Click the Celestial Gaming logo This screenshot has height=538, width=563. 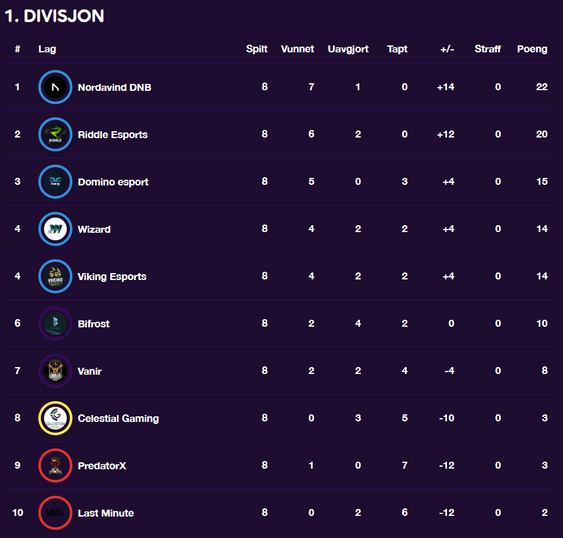point(55,418)
